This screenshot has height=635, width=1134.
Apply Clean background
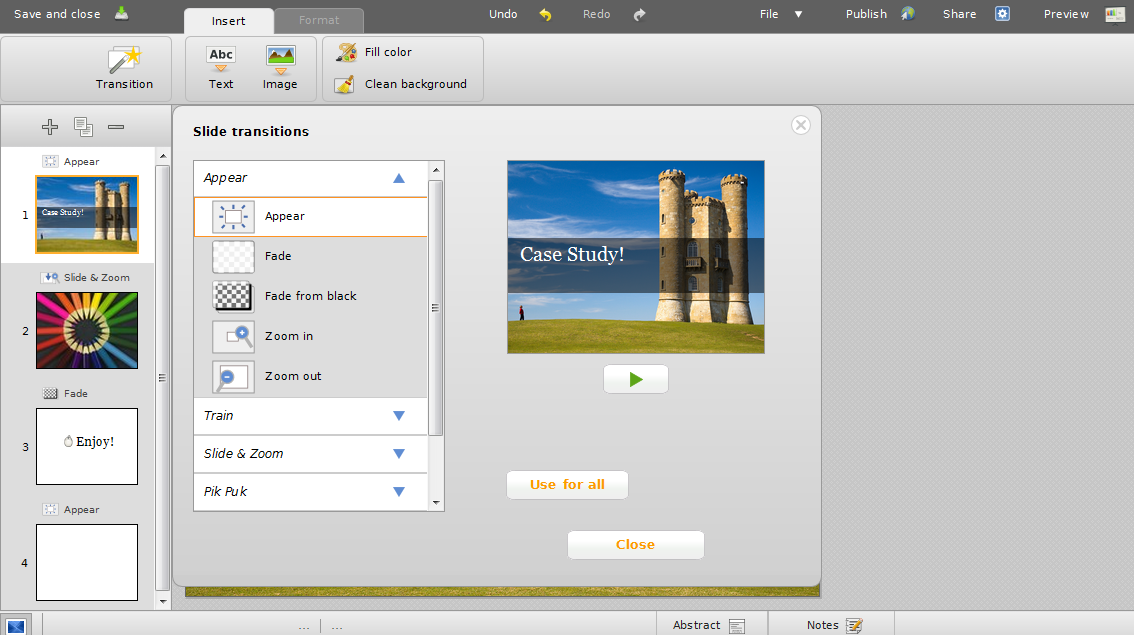click(402, 84)
